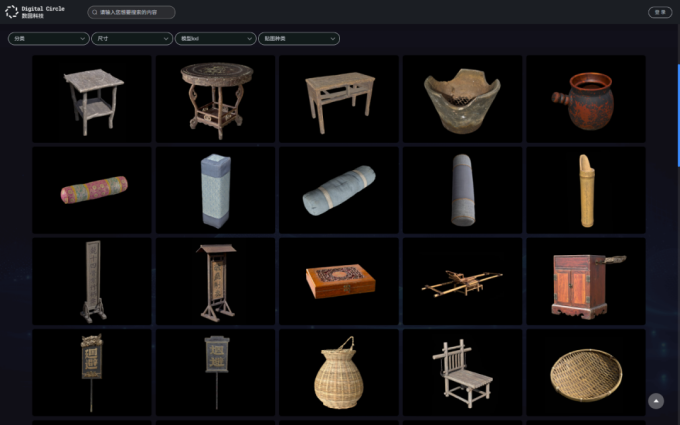Open the 模型lod dropdown
Viewport: 680px width, 425px height.
216,39
